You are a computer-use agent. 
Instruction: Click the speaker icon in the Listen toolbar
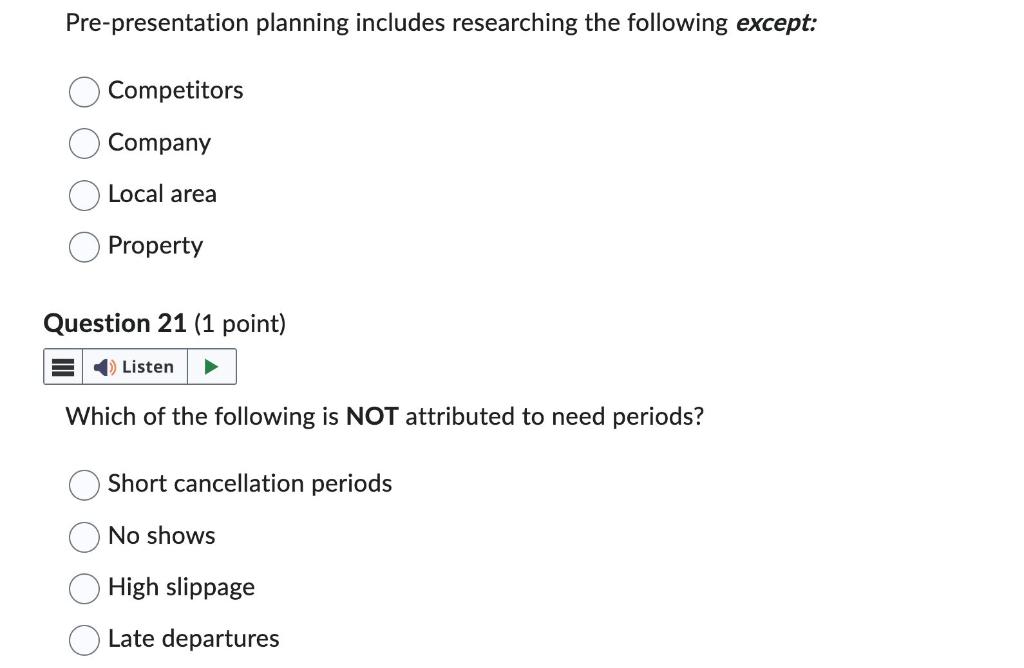pos(103,366)
